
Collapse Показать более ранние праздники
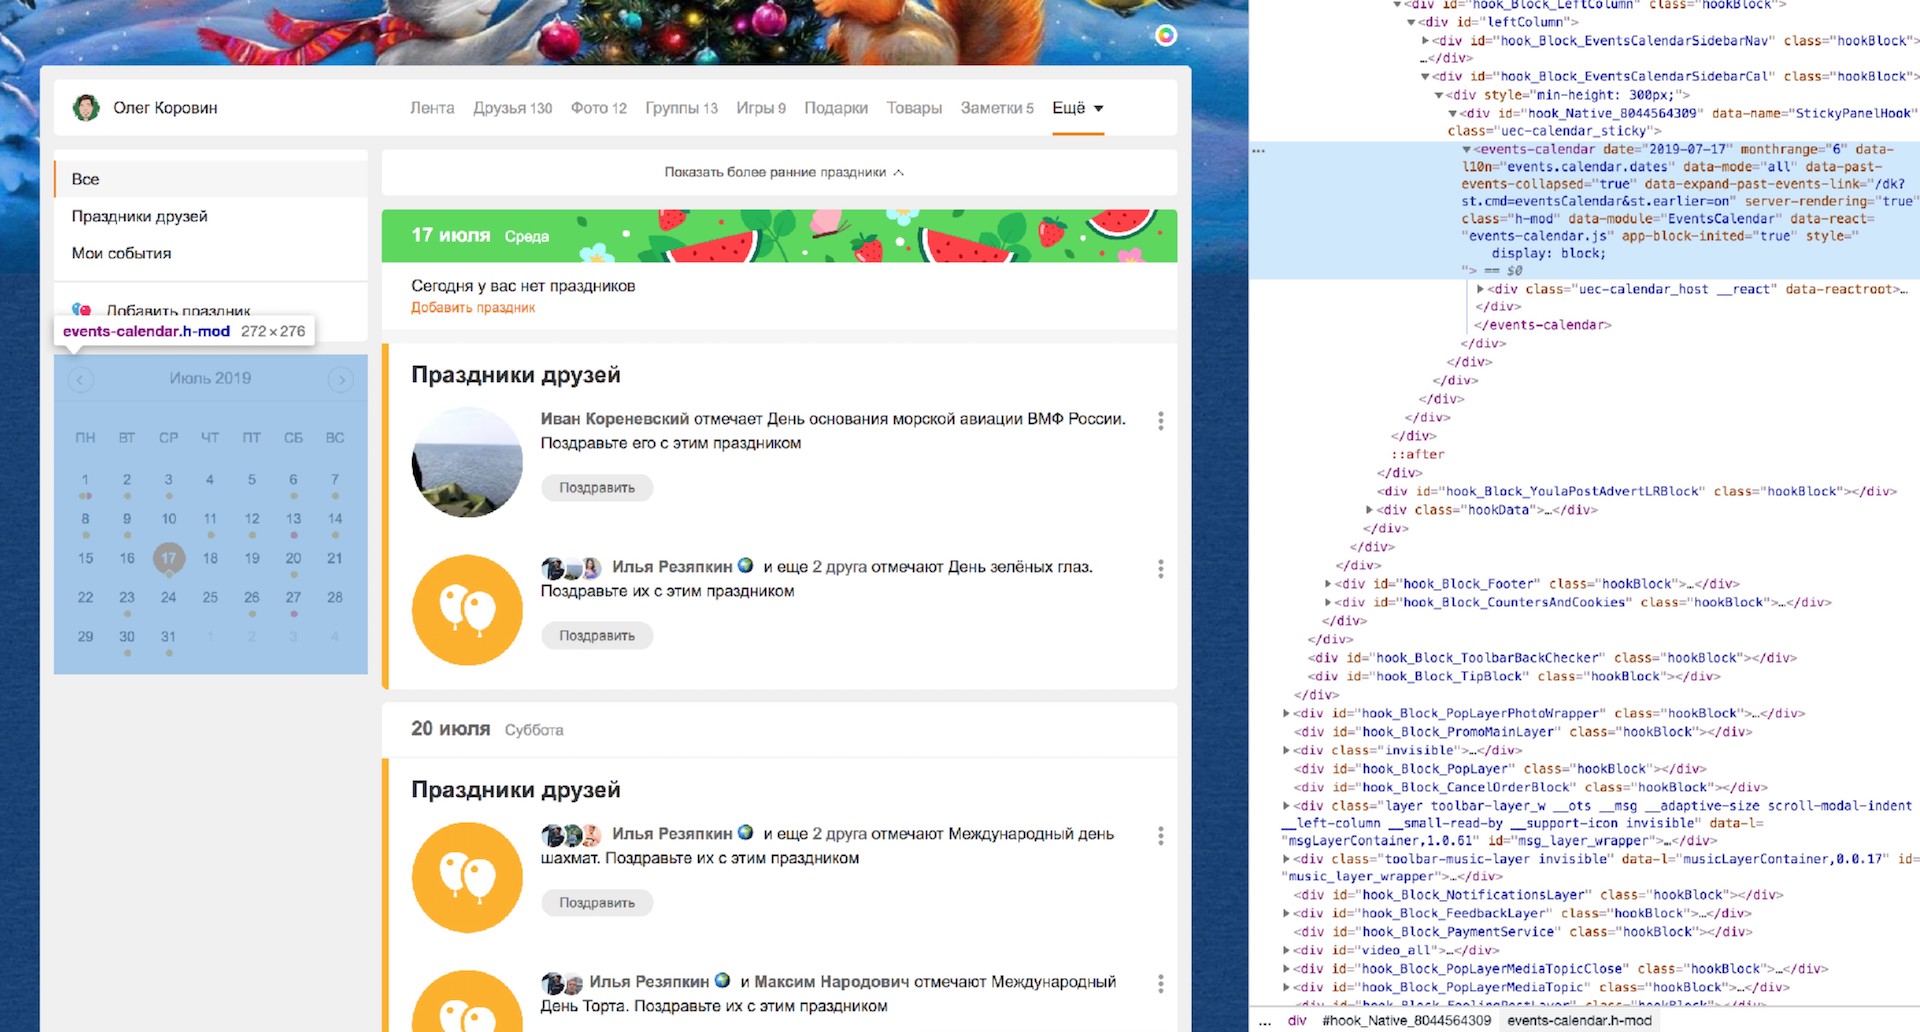pos(780,172)
